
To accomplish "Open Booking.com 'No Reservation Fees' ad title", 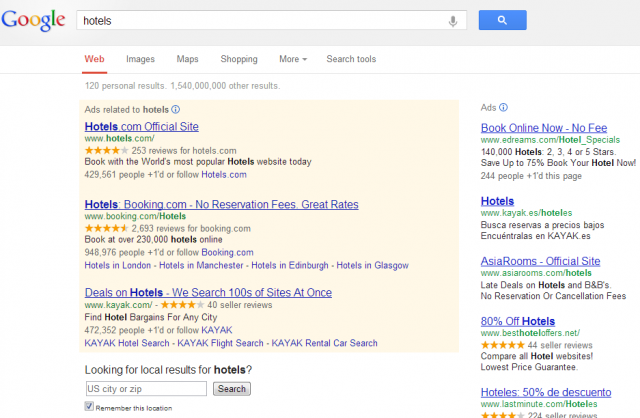I will tap(222, 205).
